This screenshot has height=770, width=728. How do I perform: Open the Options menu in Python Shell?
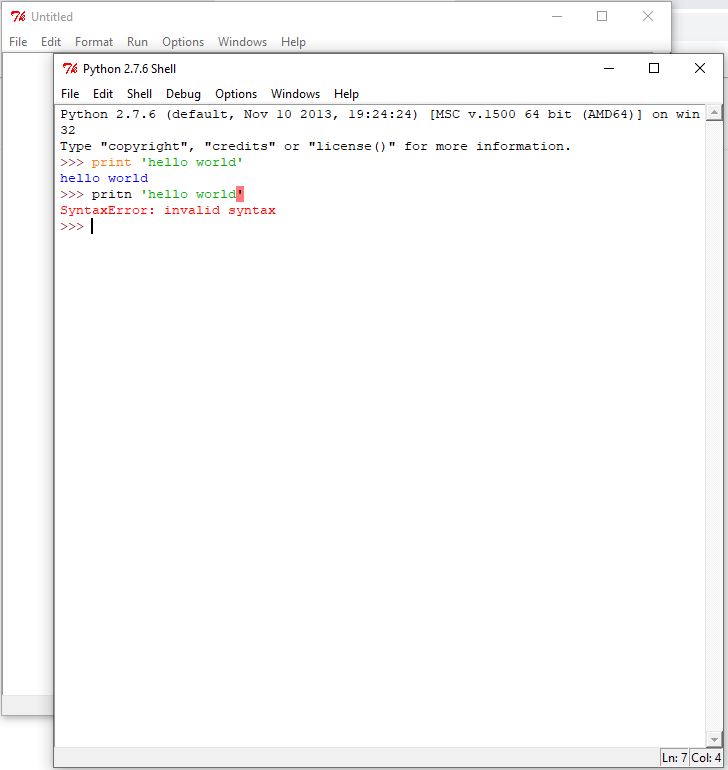click(x=236, y=94)
